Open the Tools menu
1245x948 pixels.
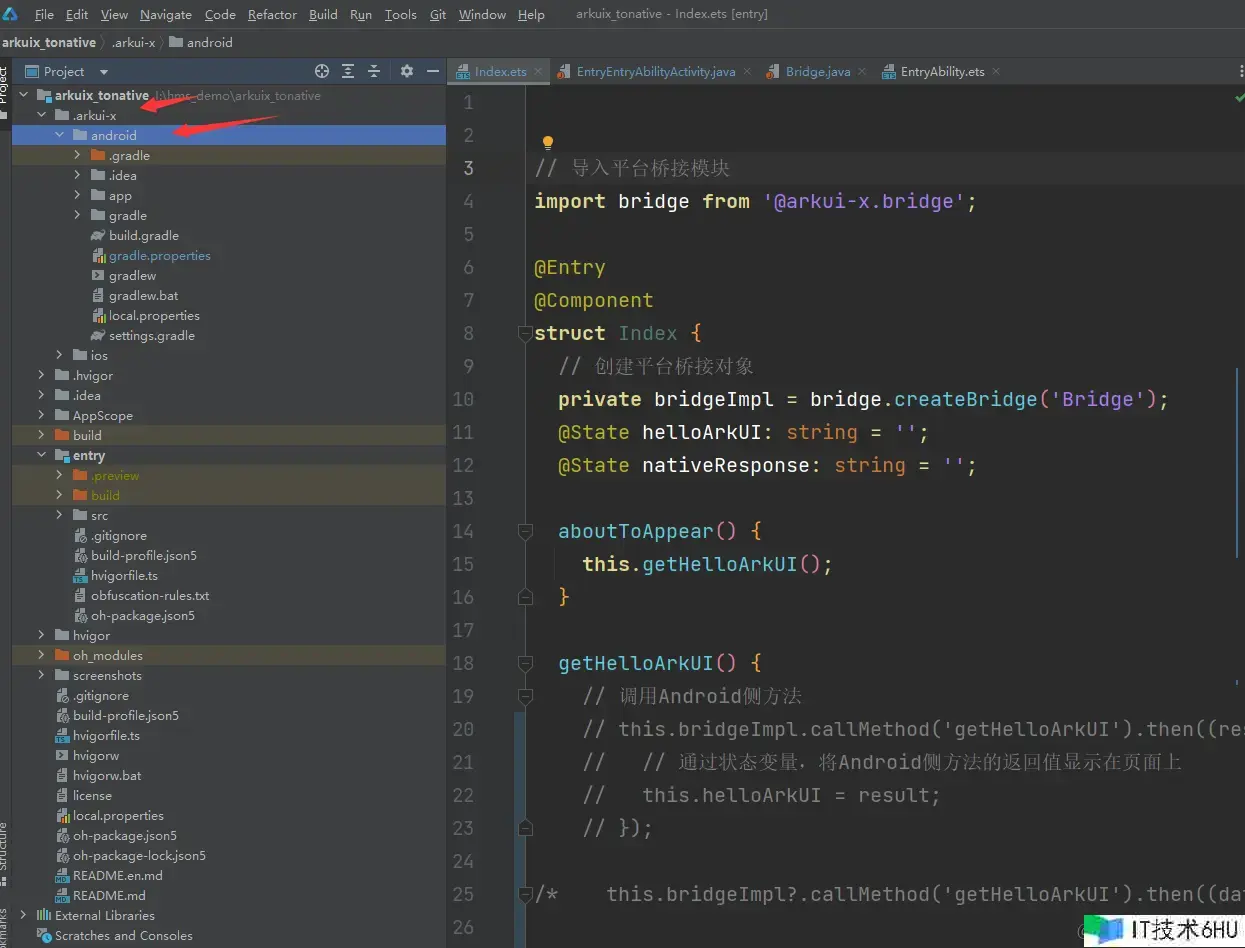coord(400,15)
